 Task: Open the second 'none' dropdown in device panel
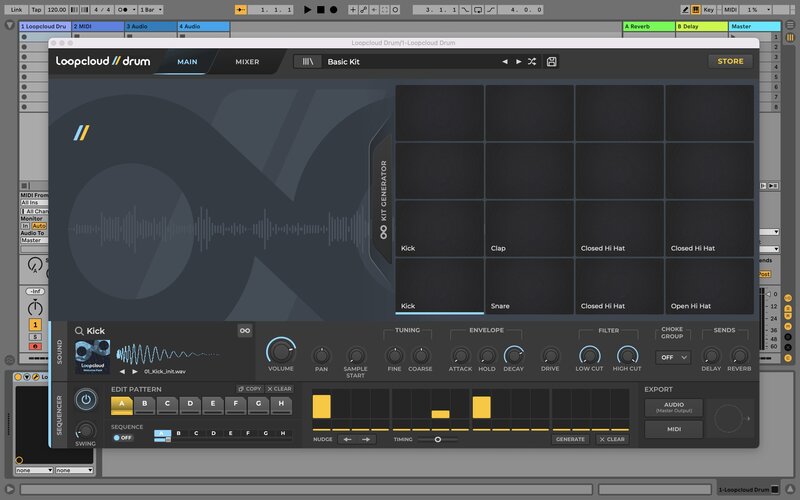(x=74, y=470)
